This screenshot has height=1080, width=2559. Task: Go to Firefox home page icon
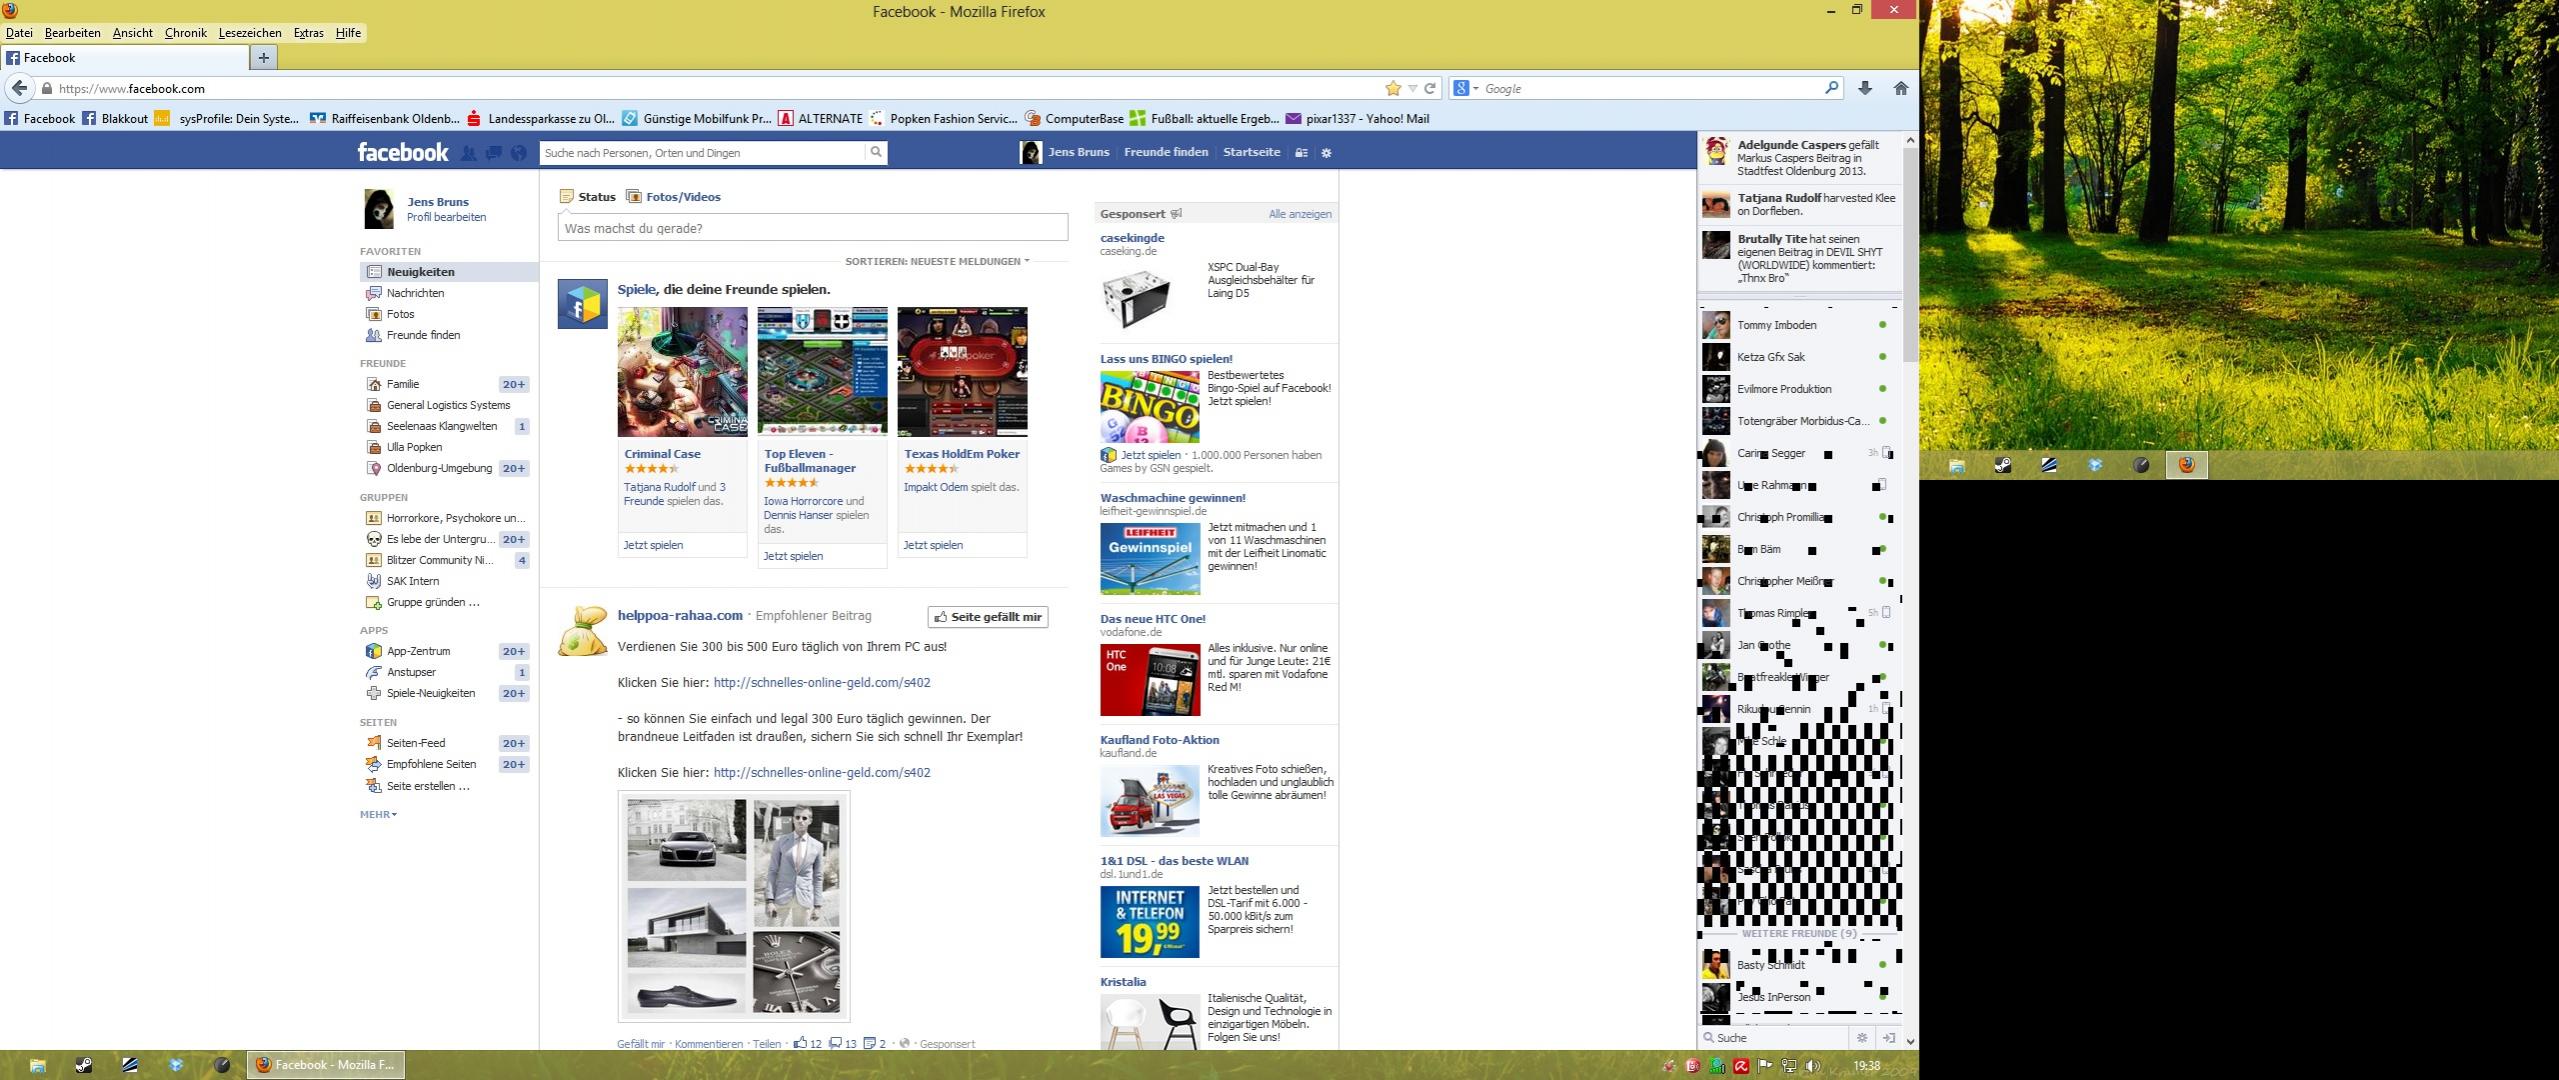click(x=1900, y=88)
